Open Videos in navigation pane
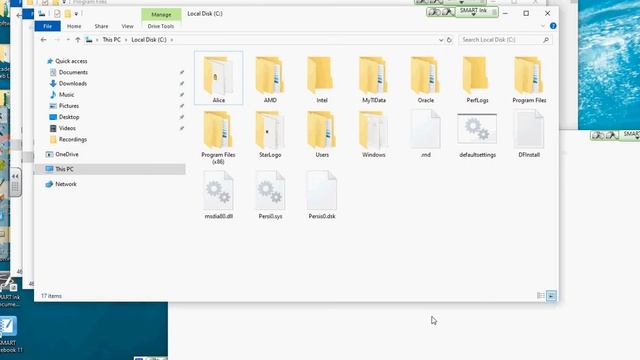This screenshot has width=640, height=360. coord(67,128)
